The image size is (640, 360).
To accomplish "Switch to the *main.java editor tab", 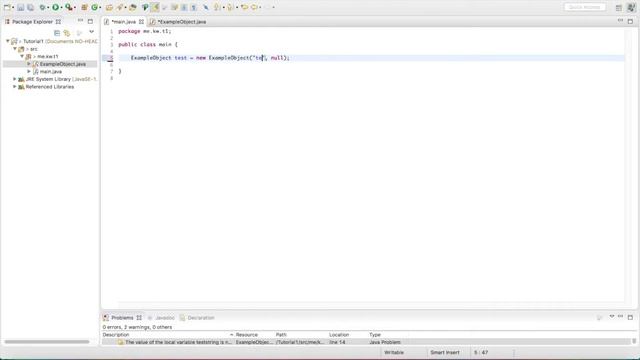I will (123, 22).
